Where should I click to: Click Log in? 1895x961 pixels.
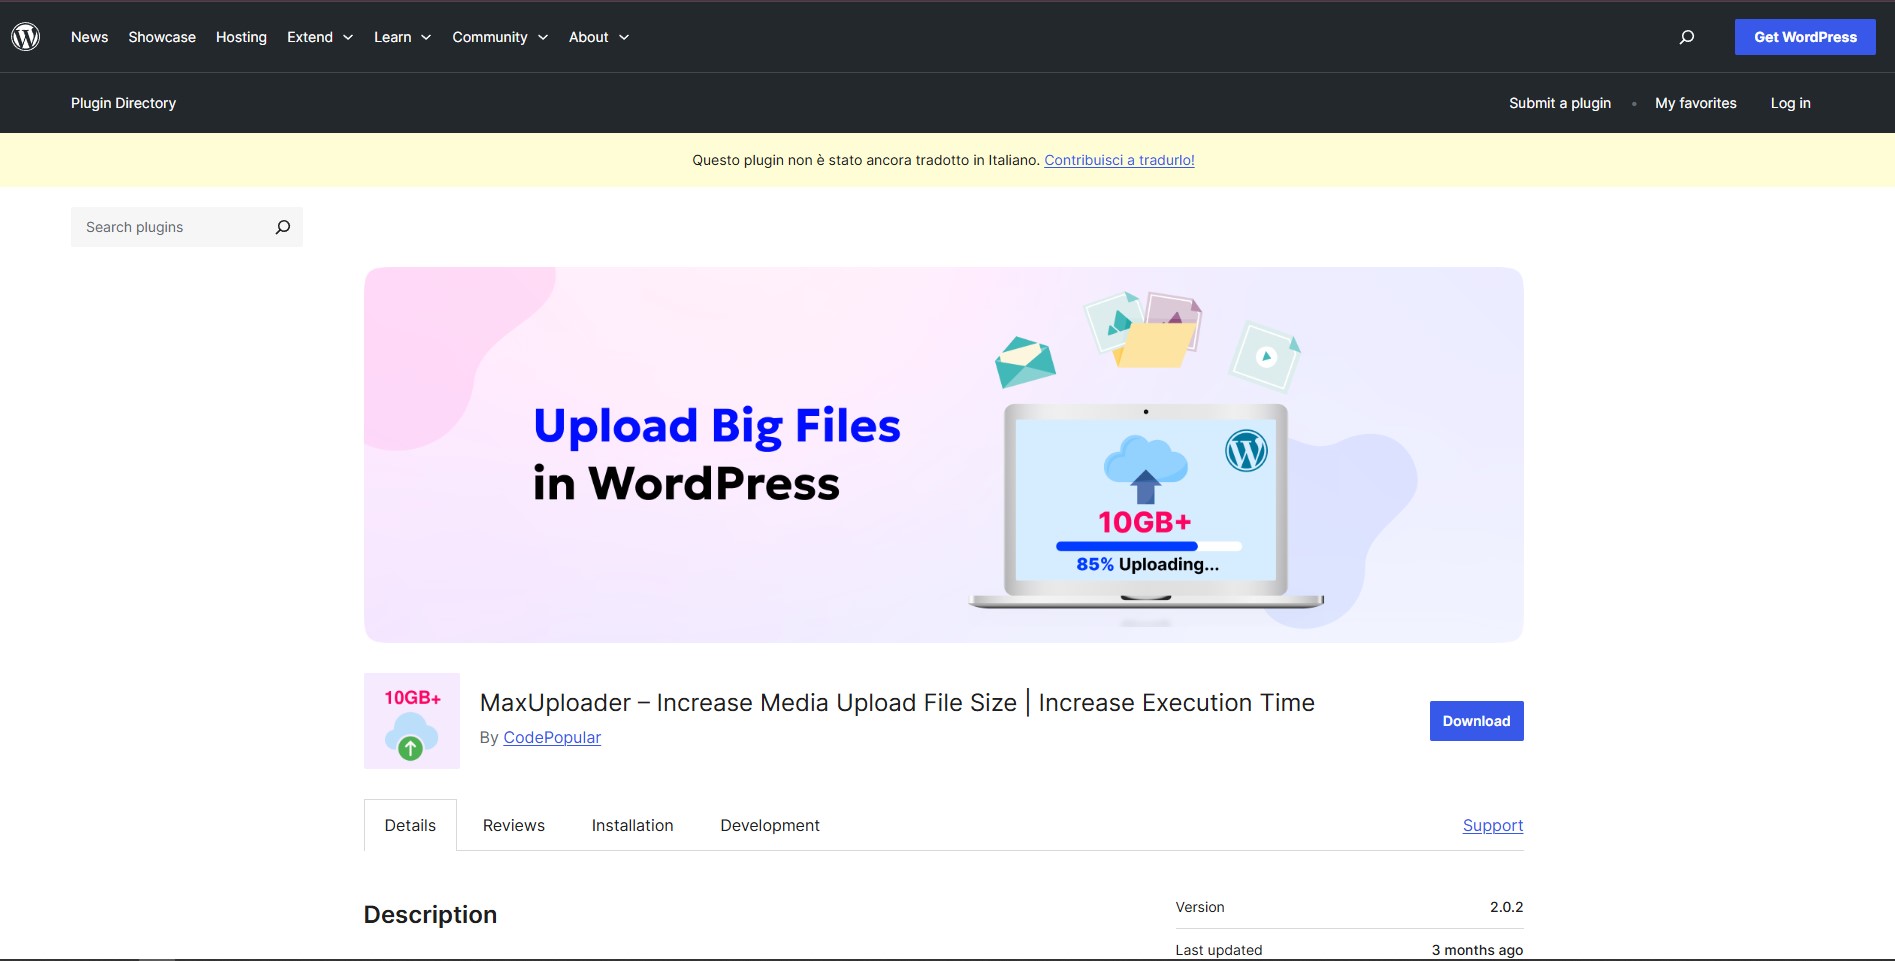click(x=1790, y=103)
